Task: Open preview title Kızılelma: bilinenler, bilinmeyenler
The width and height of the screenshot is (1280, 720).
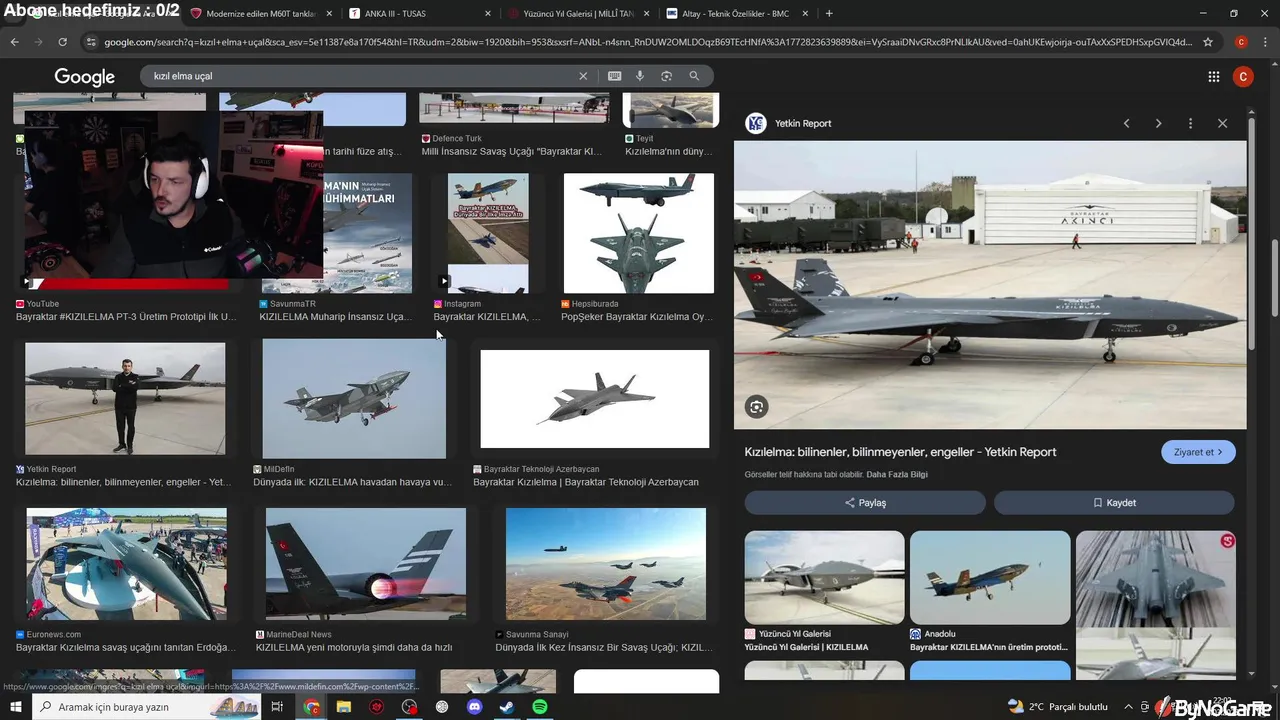Action: point(900,452)
